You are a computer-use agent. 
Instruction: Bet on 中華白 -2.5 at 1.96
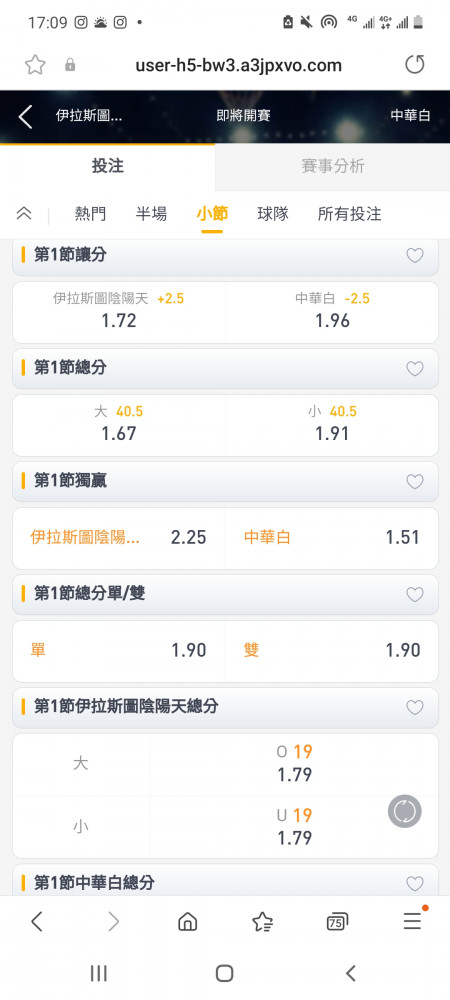click(x=332, y=312)
